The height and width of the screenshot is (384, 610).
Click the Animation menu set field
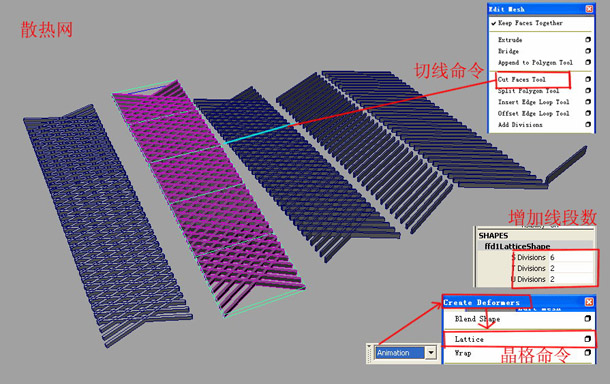pyautogui.click(x=400, y=353)
